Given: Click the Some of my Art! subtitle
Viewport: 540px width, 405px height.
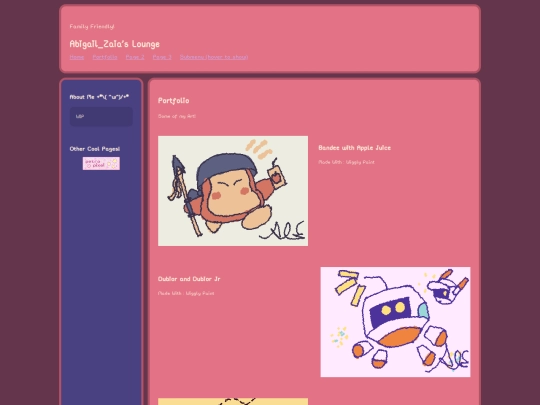Looking at the screenshot, I should tap(177, 116).
